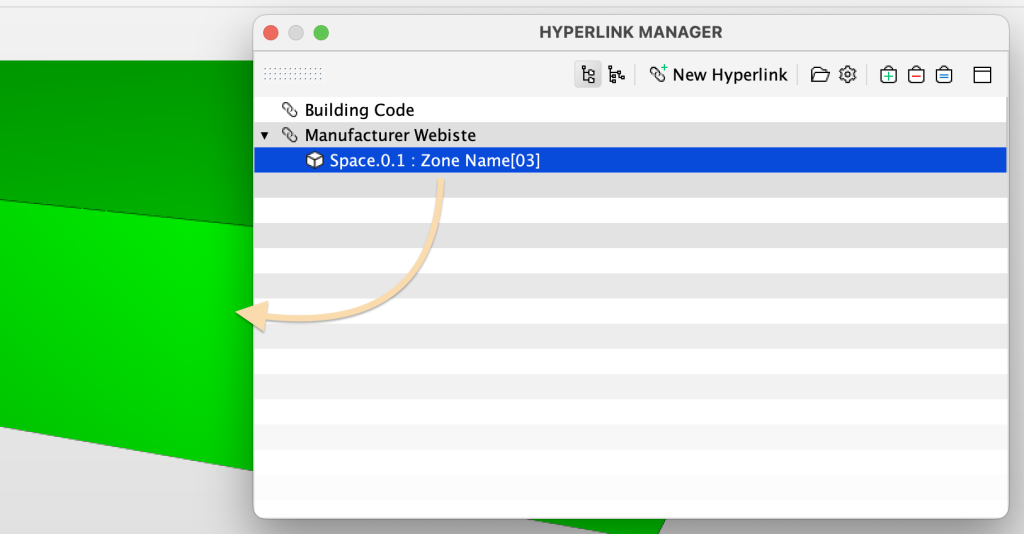The image size is (1024, 534).
Task: Click the panel window layout icon
Action: click(982, 75)
